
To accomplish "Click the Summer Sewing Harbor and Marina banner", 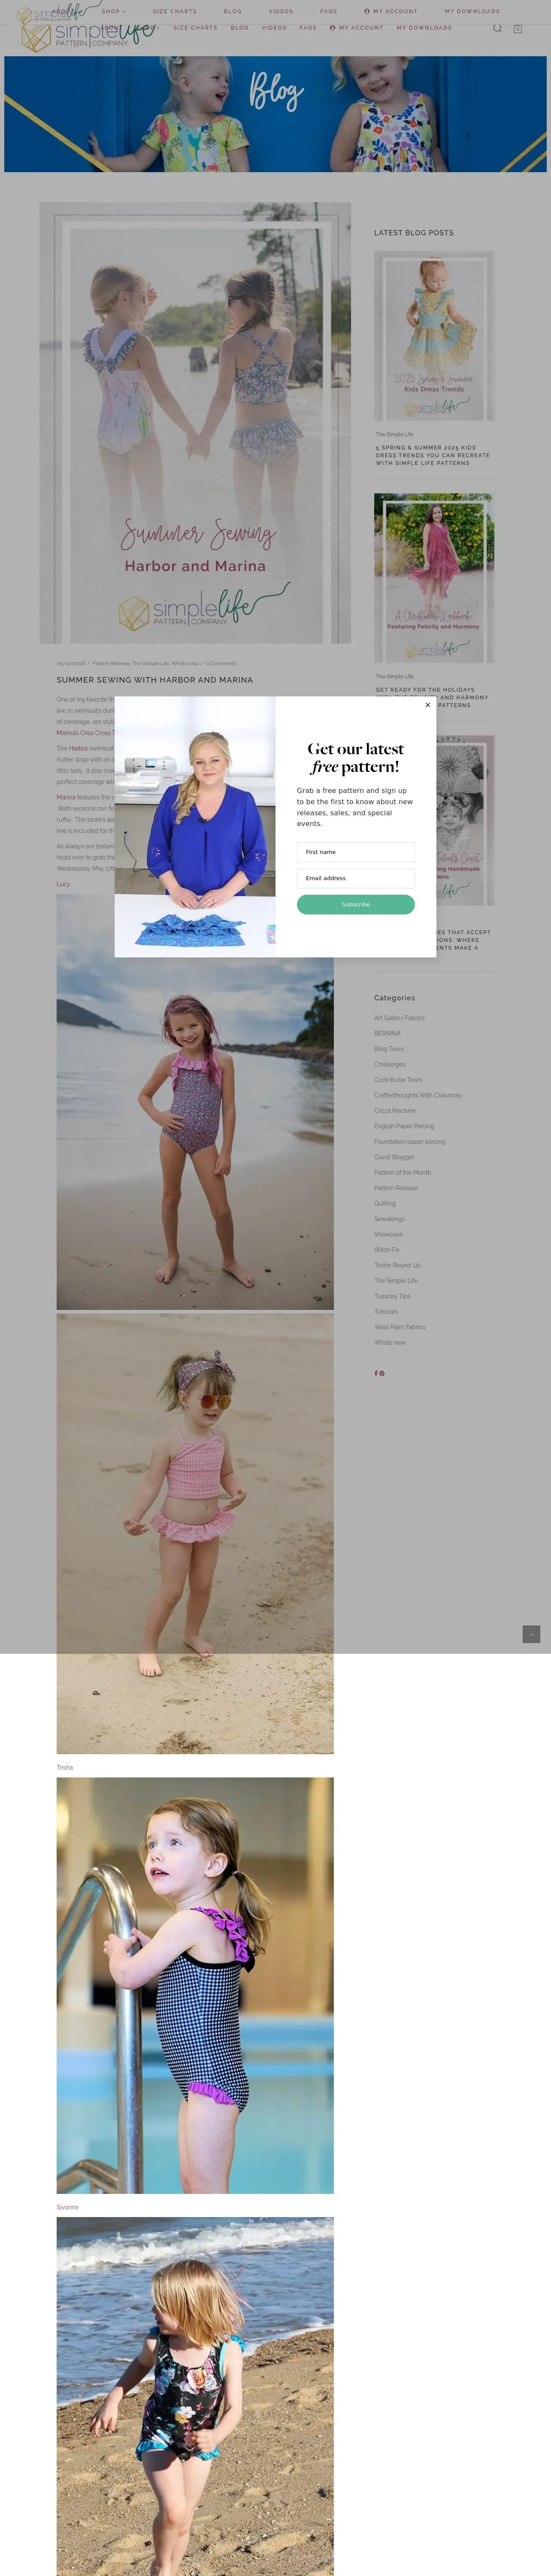I will [x=195, y=423].
